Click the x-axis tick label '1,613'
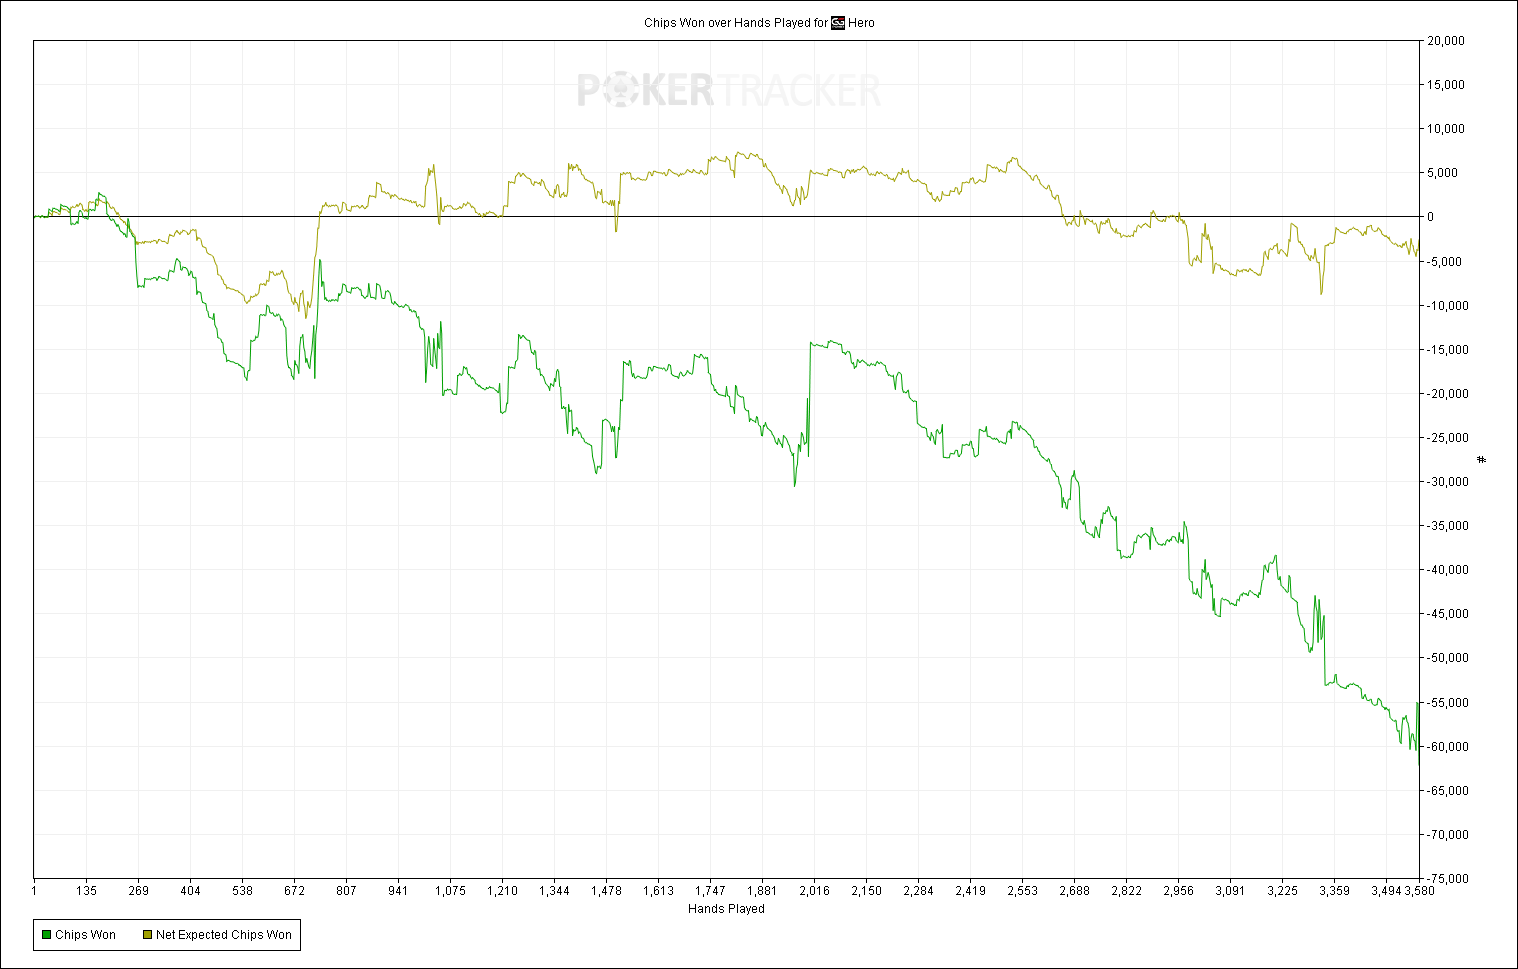 tap(658, 891)
